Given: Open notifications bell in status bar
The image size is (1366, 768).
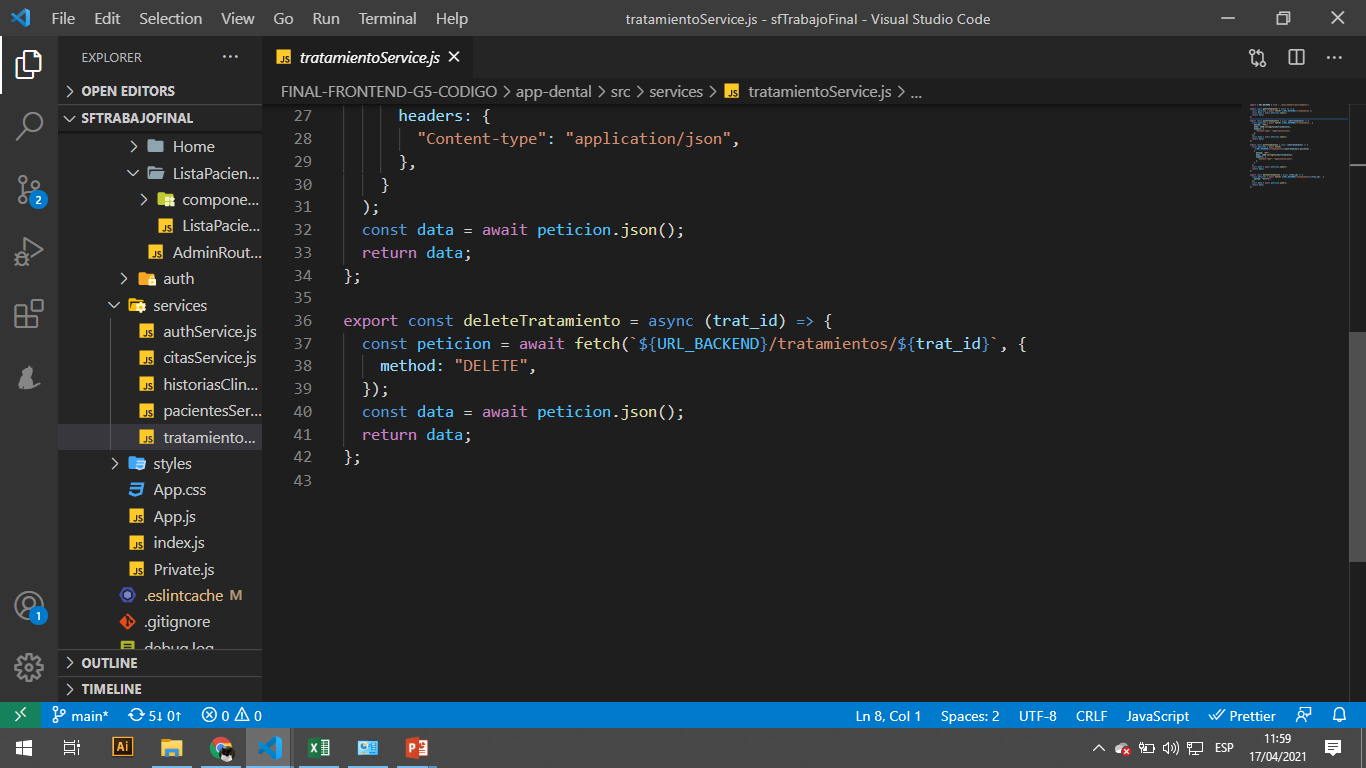Looking at the screenshot, I should [x=1340, y=715].
